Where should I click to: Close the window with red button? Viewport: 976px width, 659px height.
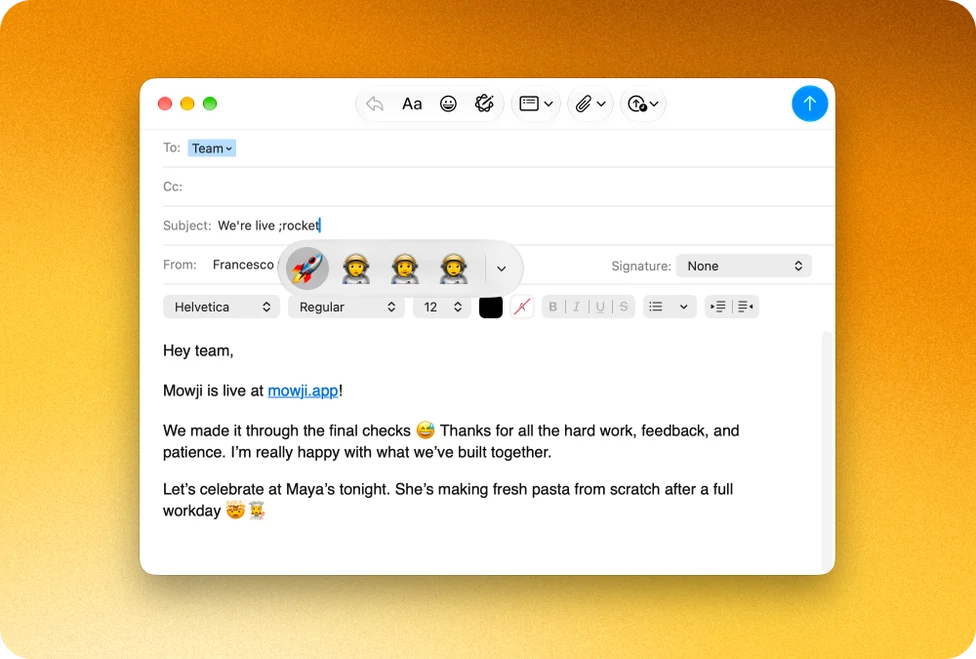click(x=165, y=103)
